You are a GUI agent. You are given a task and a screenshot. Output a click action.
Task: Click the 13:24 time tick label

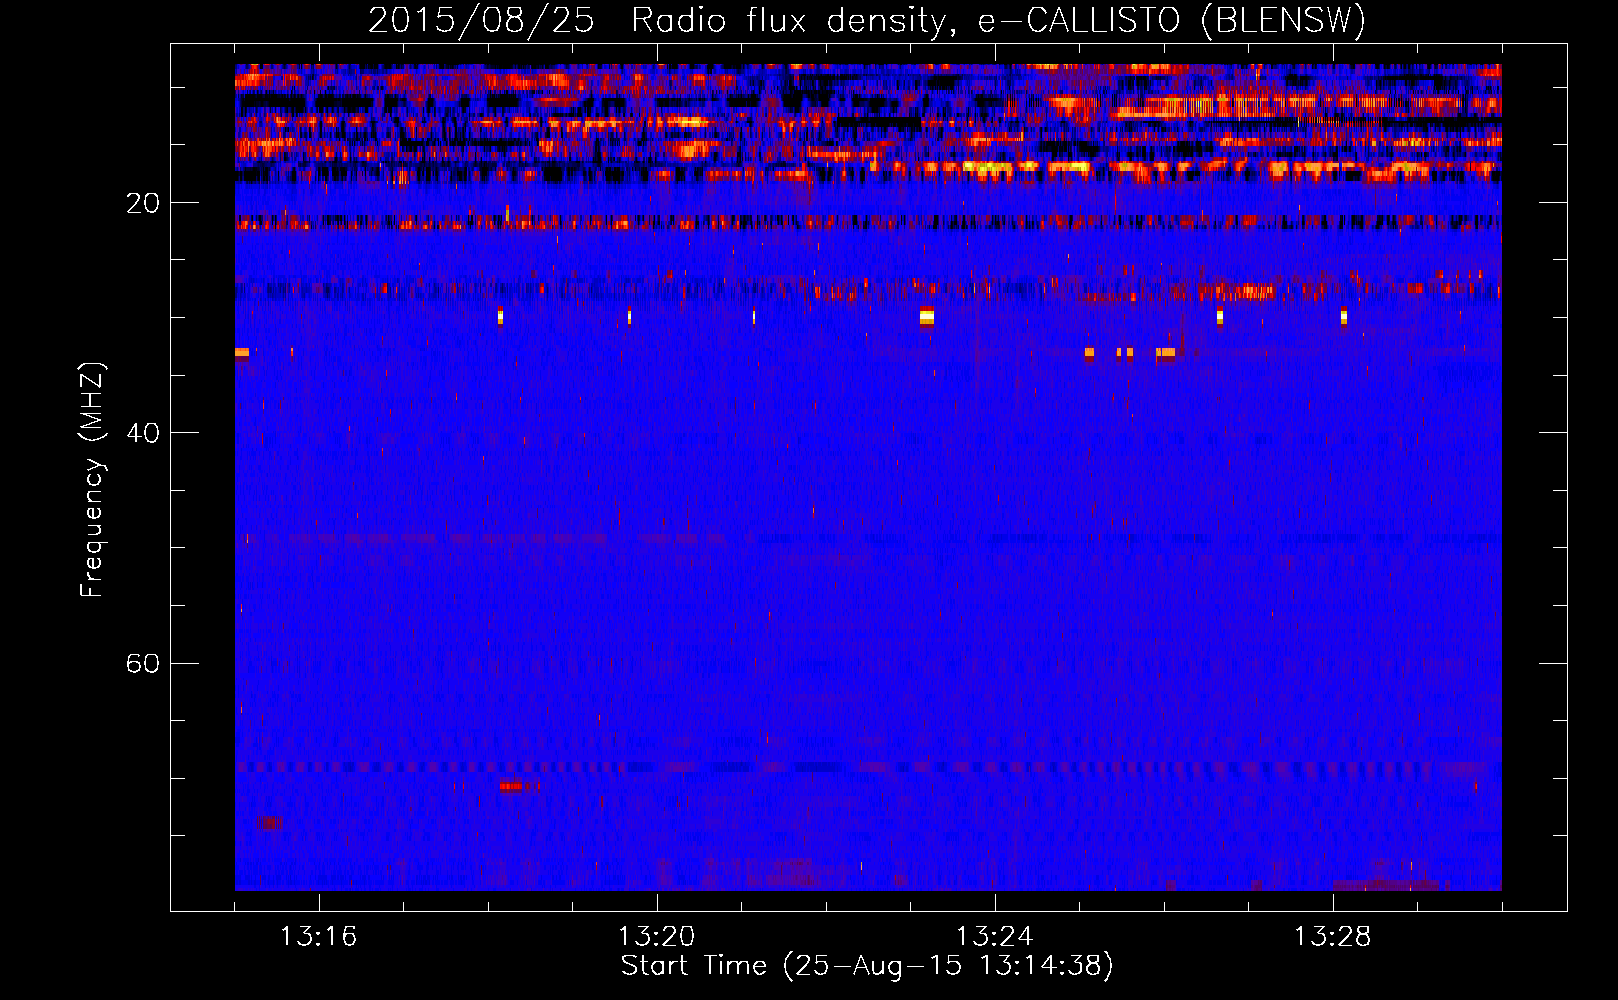[994, 937]
